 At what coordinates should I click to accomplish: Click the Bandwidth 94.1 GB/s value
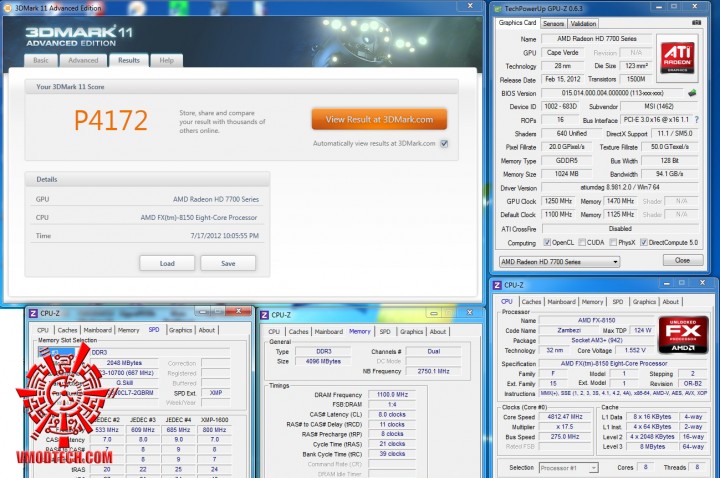(x=669, y=174)
